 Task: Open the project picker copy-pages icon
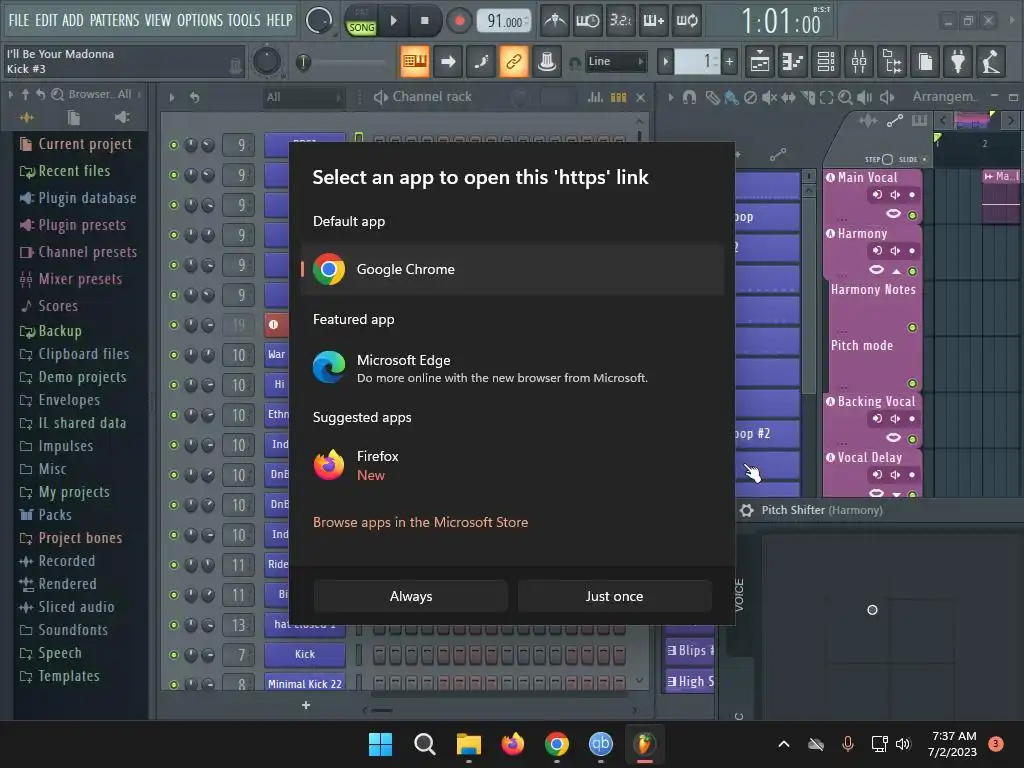pyautogui.click(x=925, y=62)
